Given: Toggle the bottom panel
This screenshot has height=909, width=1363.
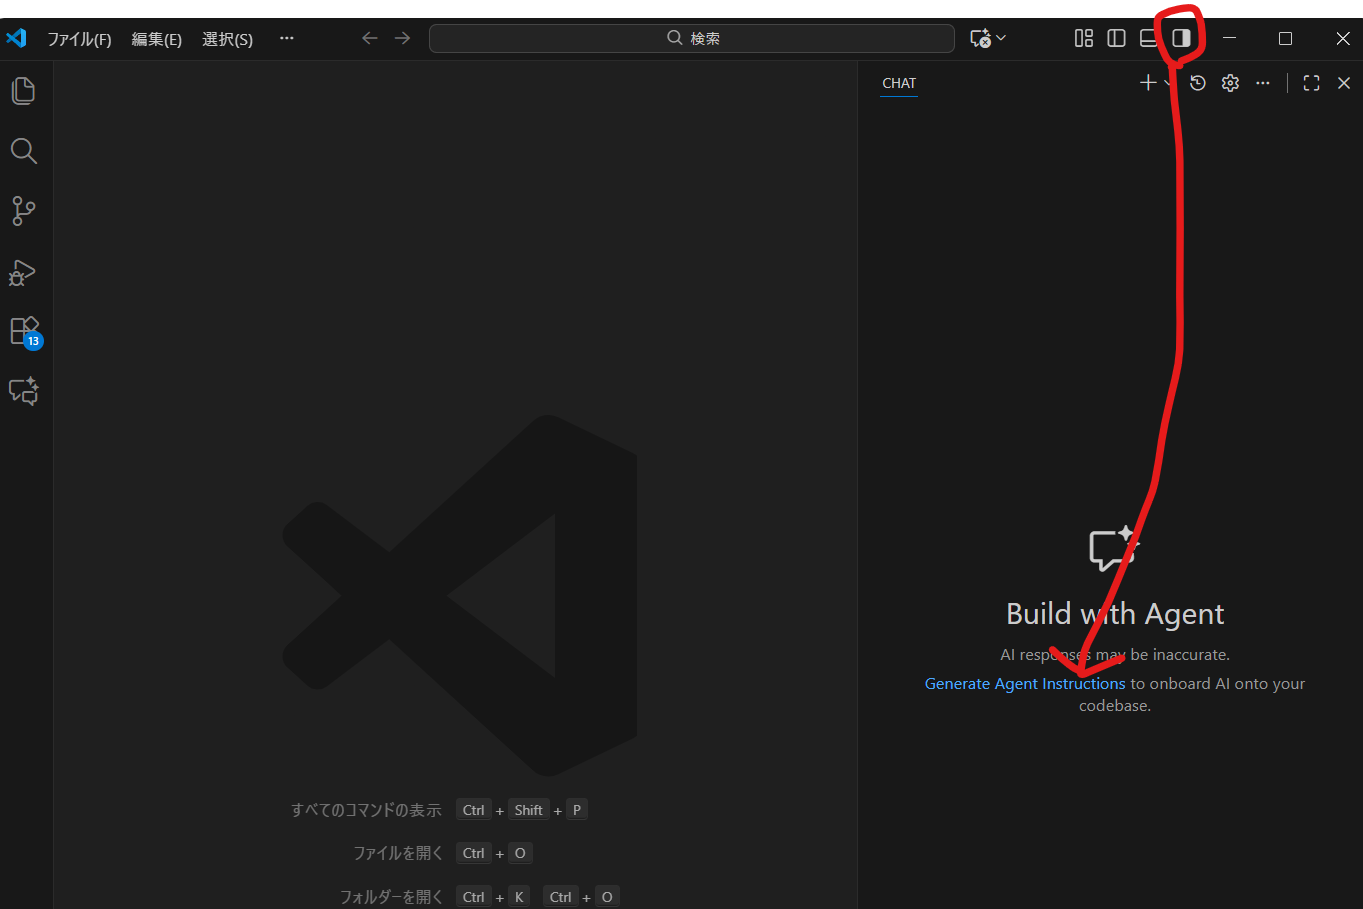Looking at the screenshot, I should (1149, 38).
